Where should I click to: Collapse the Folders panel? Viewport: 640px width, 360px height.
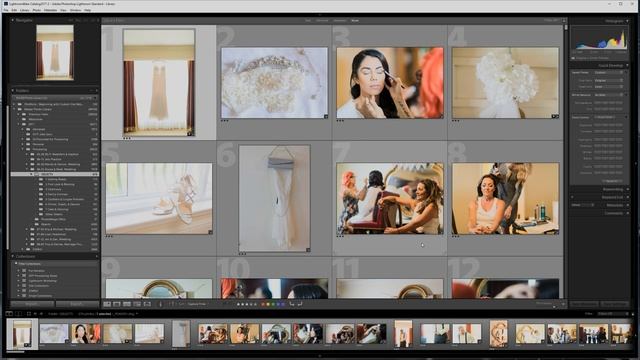(13, 91)
